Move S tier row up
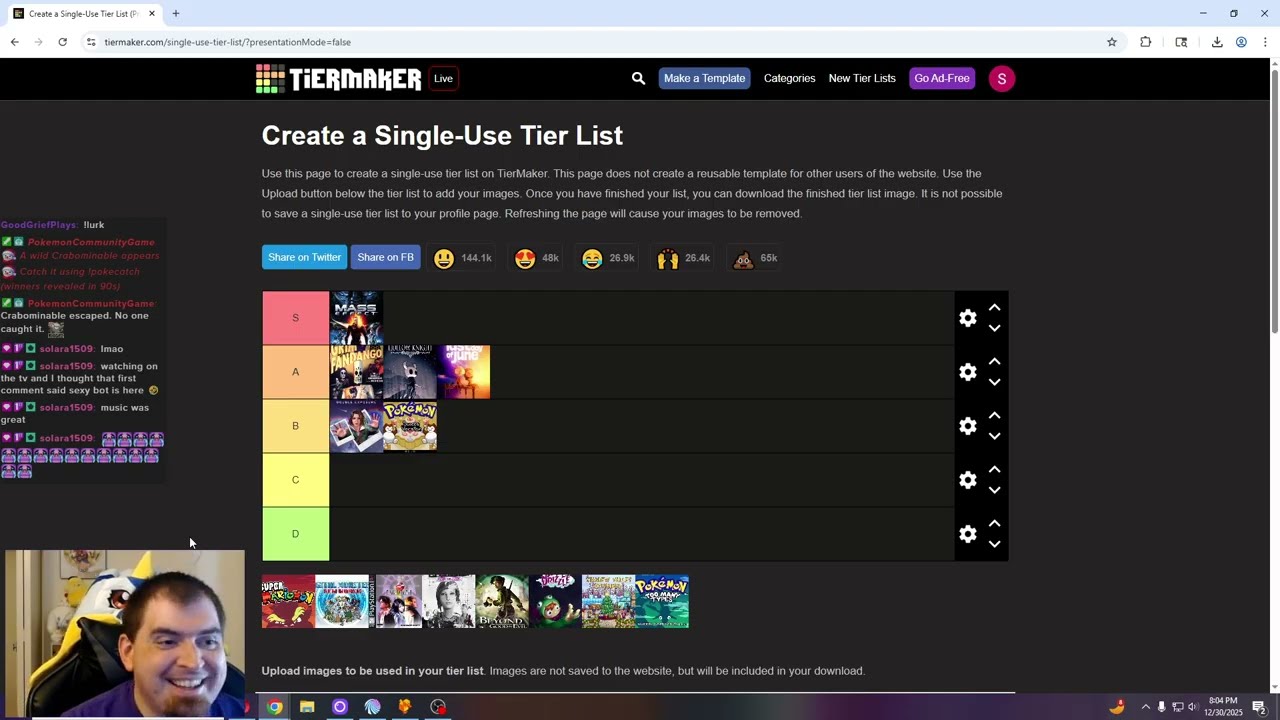Image resolution: width=1280 pixels, height=720 pixels. click(994, 308)
